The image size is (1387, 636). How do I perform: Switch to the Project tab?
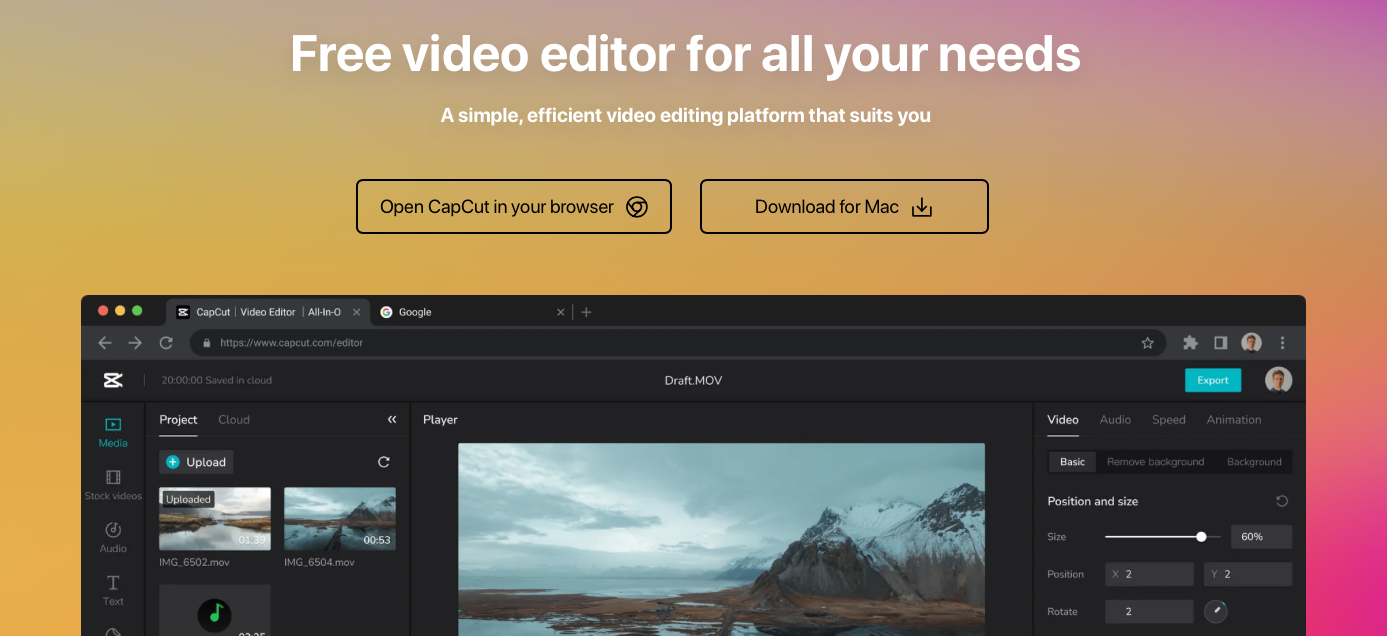click(x=179, y=420)
